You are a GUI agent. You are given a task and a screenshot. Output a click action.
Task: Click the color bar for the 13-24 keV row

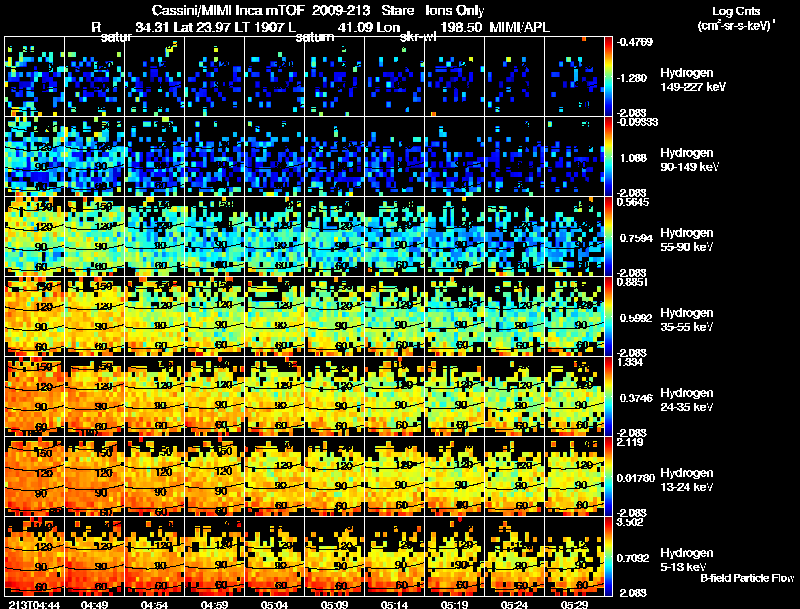pos(608,476)
